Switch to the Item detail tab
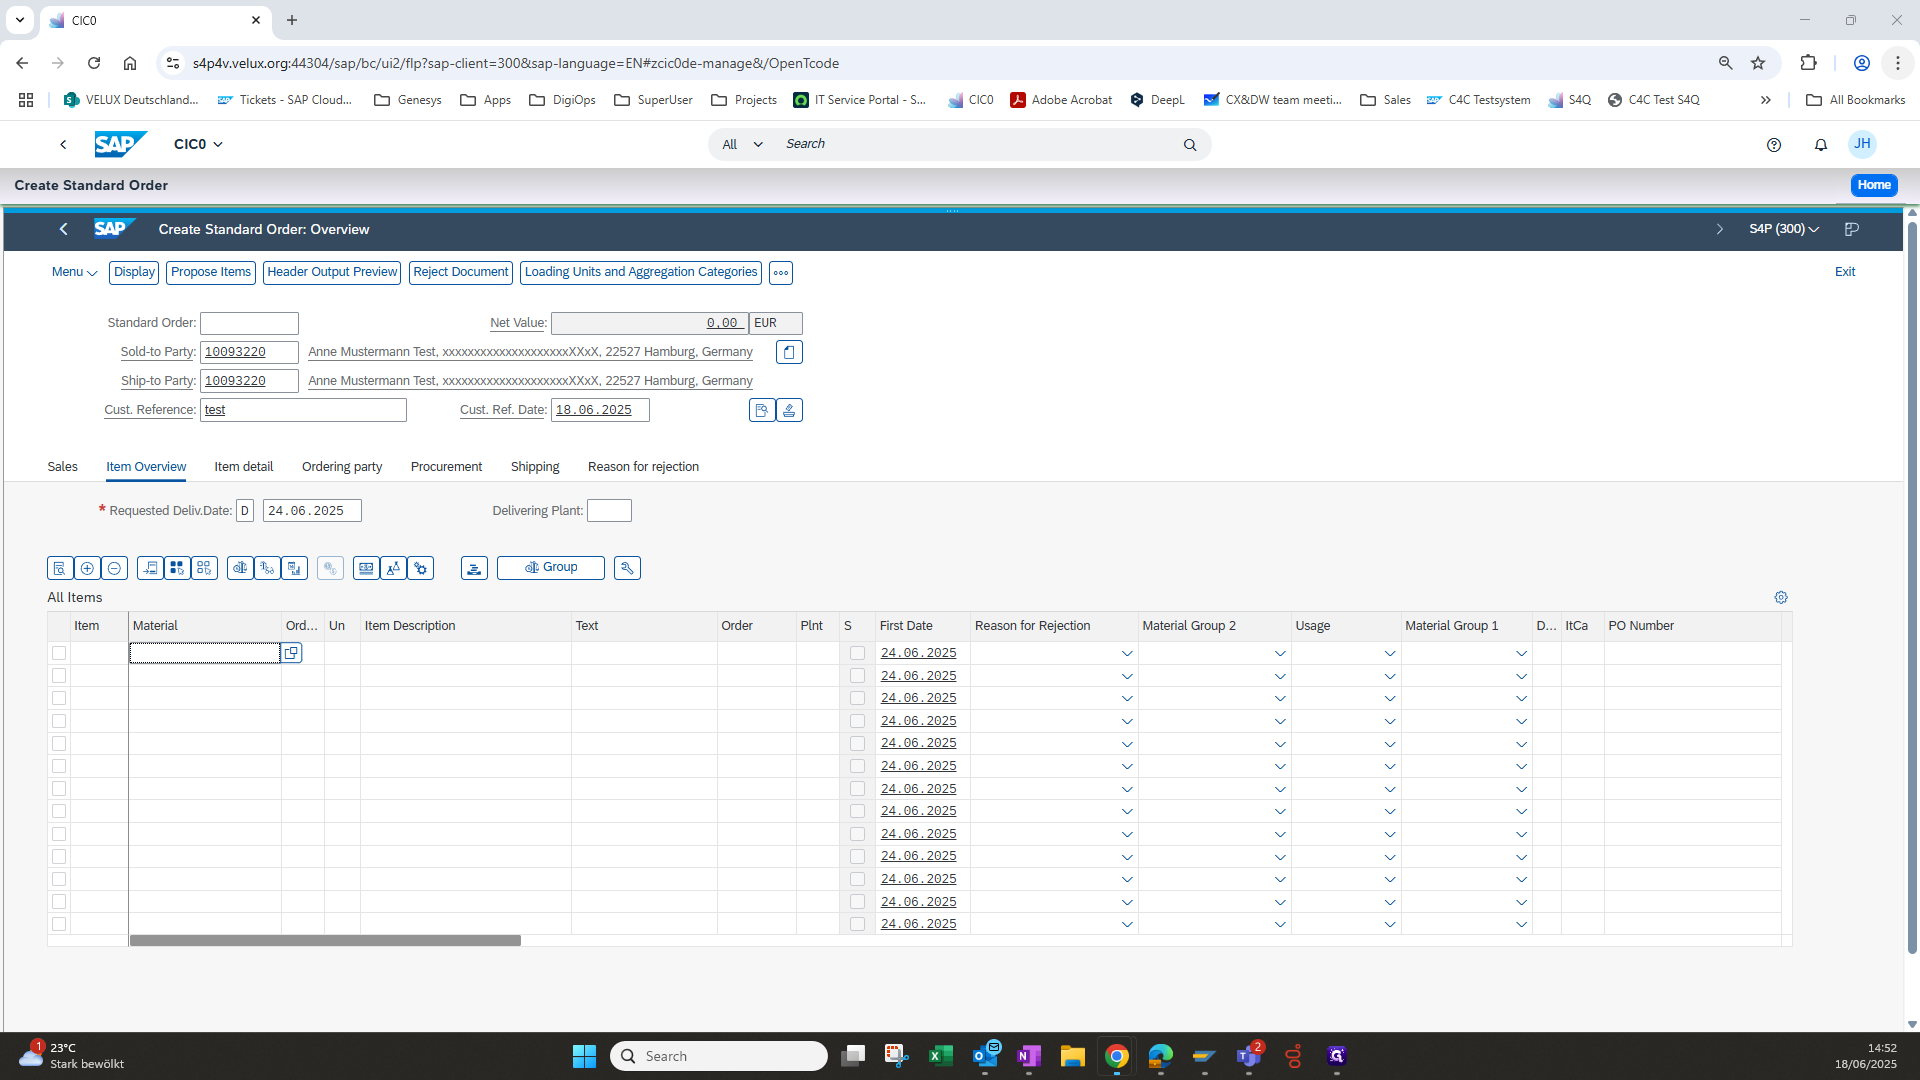Image resolution: width=1920 pixels, height=1080 pixels. pos(243,467)
